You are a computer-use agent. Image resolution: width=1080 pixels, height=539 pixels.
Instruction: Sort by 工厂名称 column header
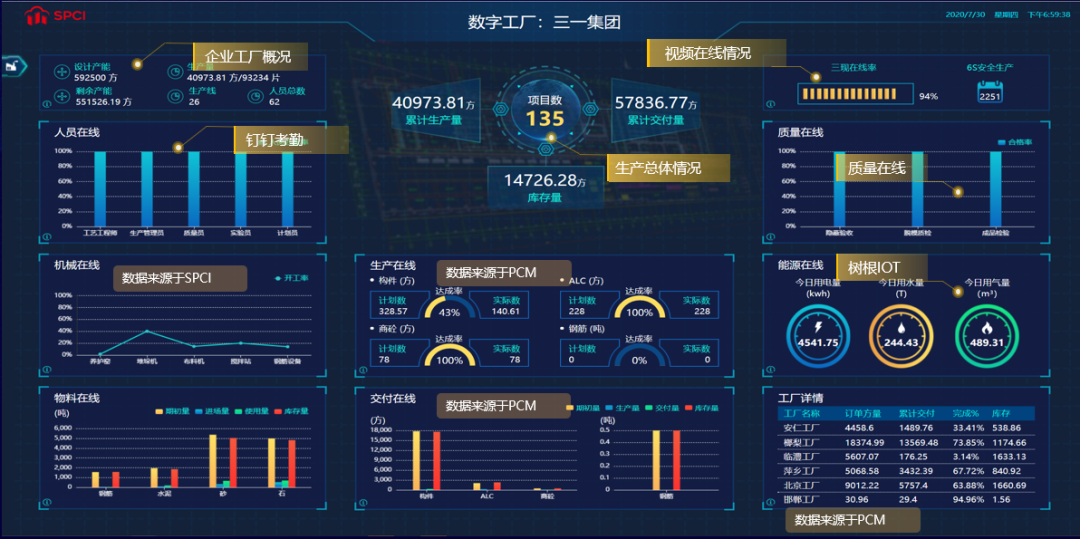click(x=802, y=414)
